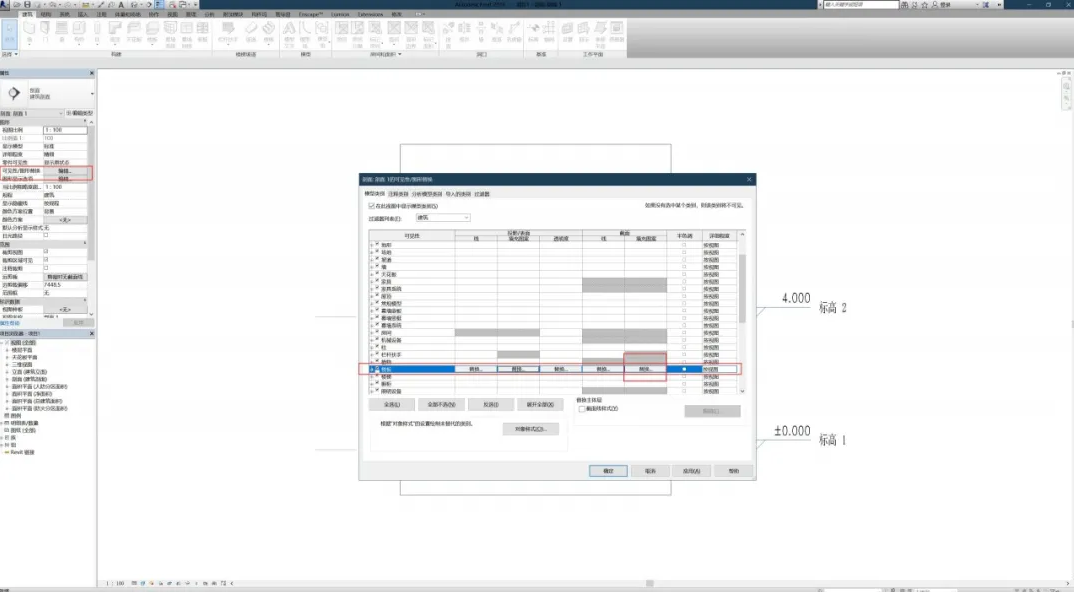Viewport: 1074px width, 592px height.
Task: Select the Reference Plane tool in Work Plane panel
Action: click(600, 34)
